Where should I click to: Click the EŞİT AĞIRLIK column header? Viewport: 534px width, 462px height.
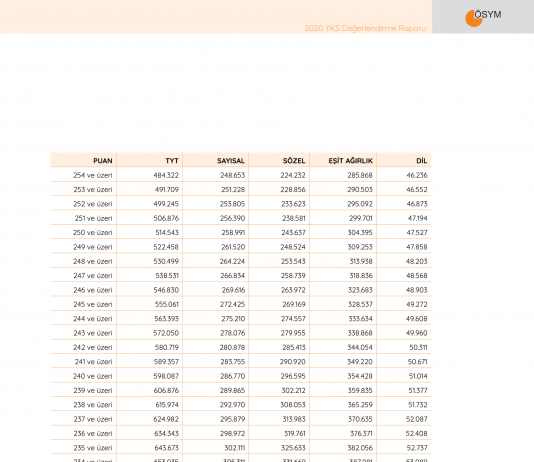350,161
